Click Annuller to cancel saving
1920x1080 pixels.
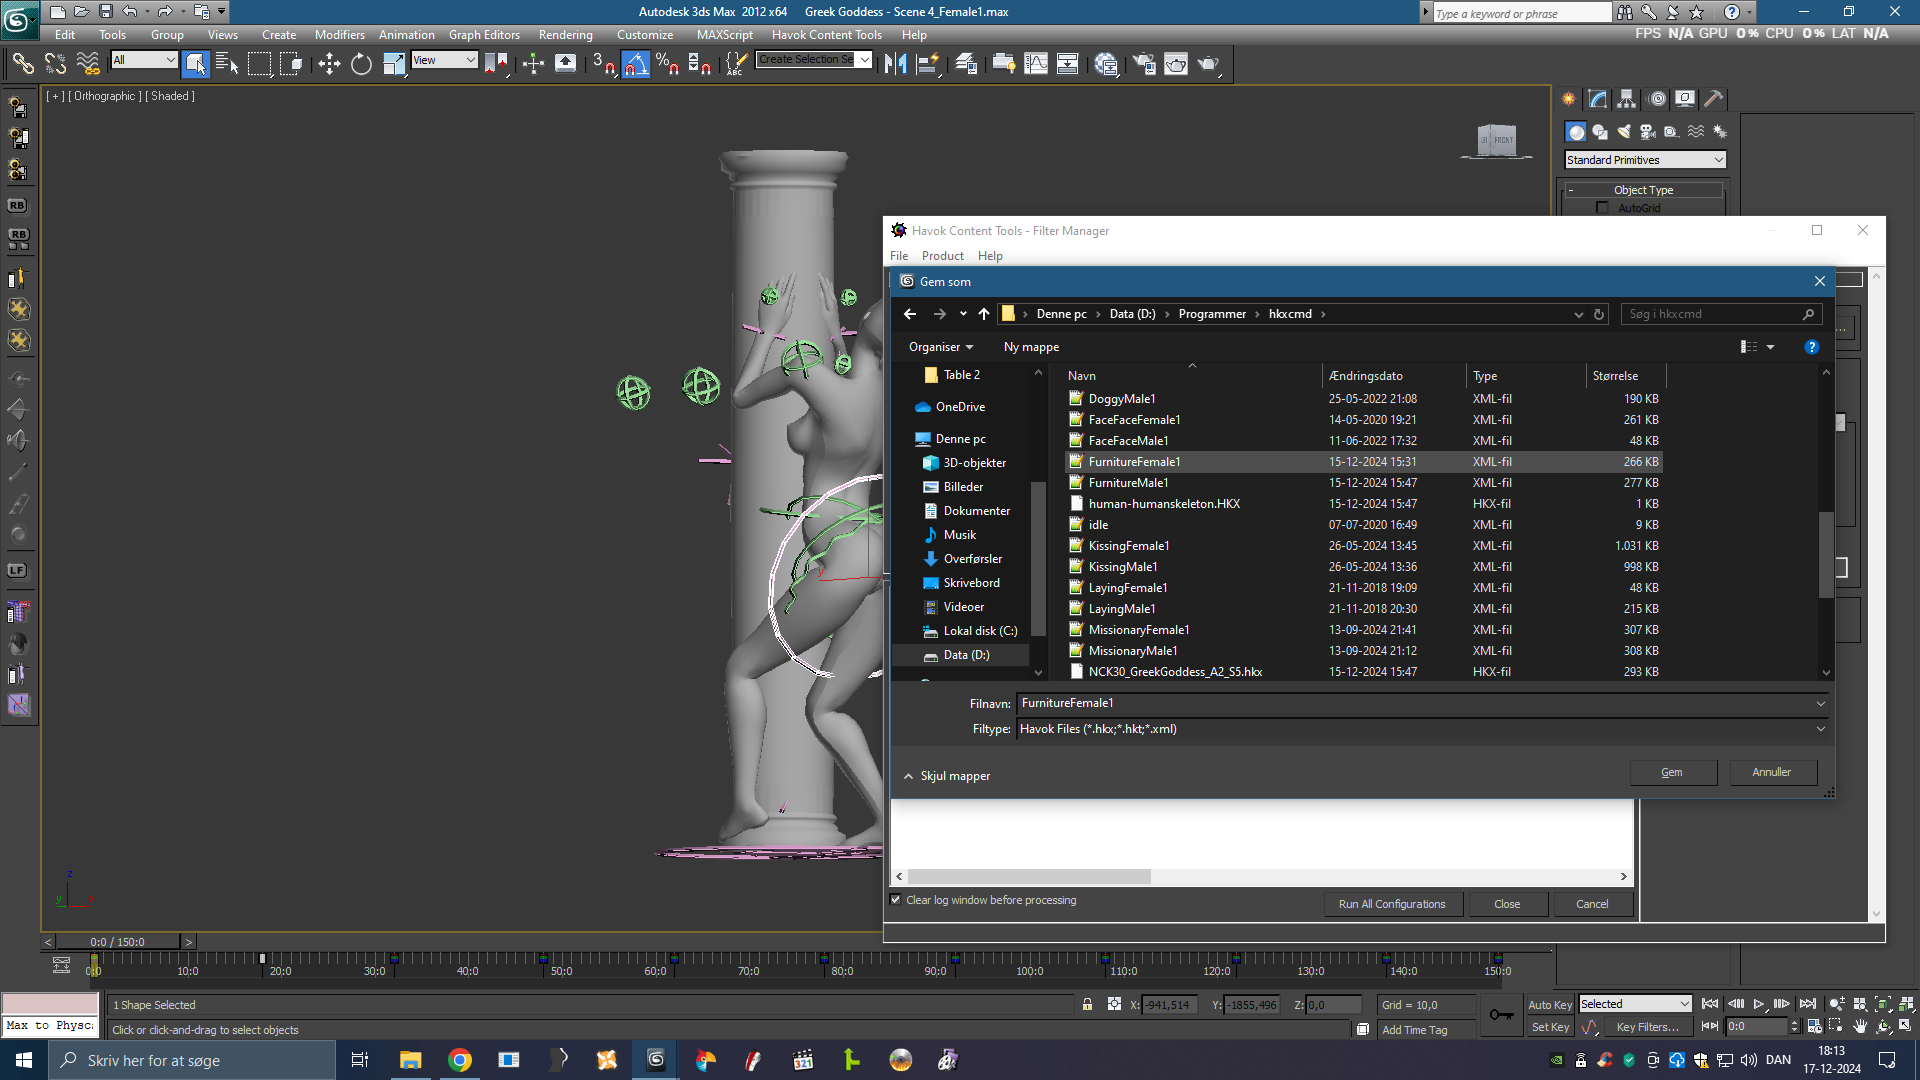coord(1772,772)
